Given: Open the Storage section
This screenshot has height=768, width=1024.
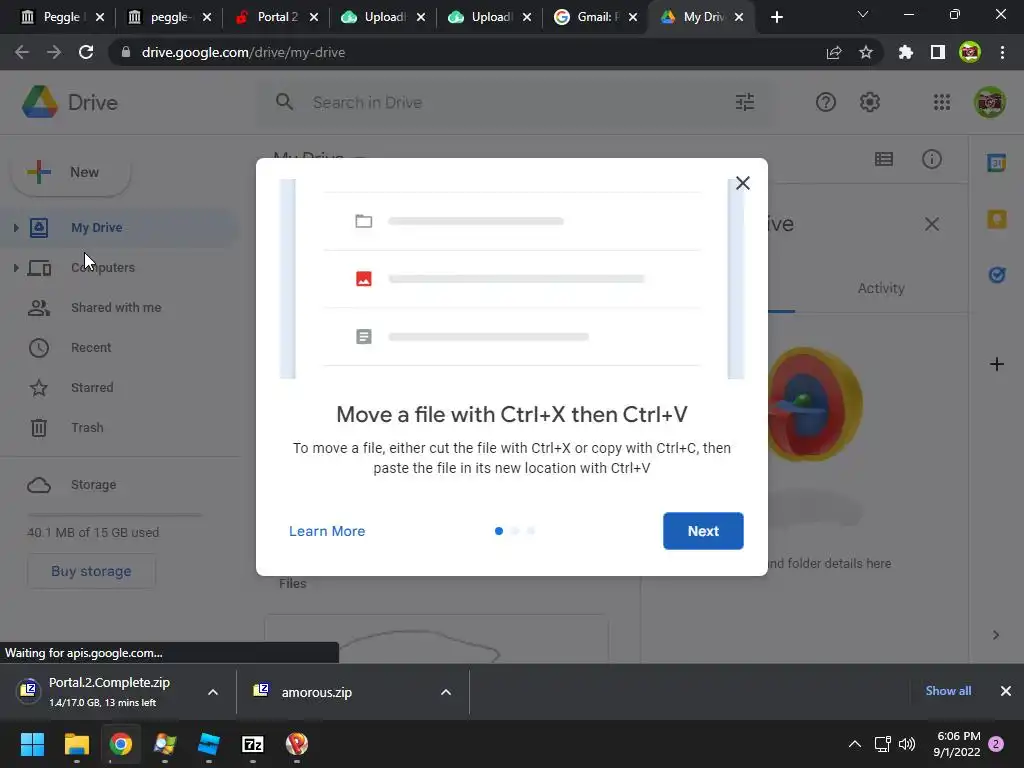Looking at the screenshot, I should [x=93, y=485].
